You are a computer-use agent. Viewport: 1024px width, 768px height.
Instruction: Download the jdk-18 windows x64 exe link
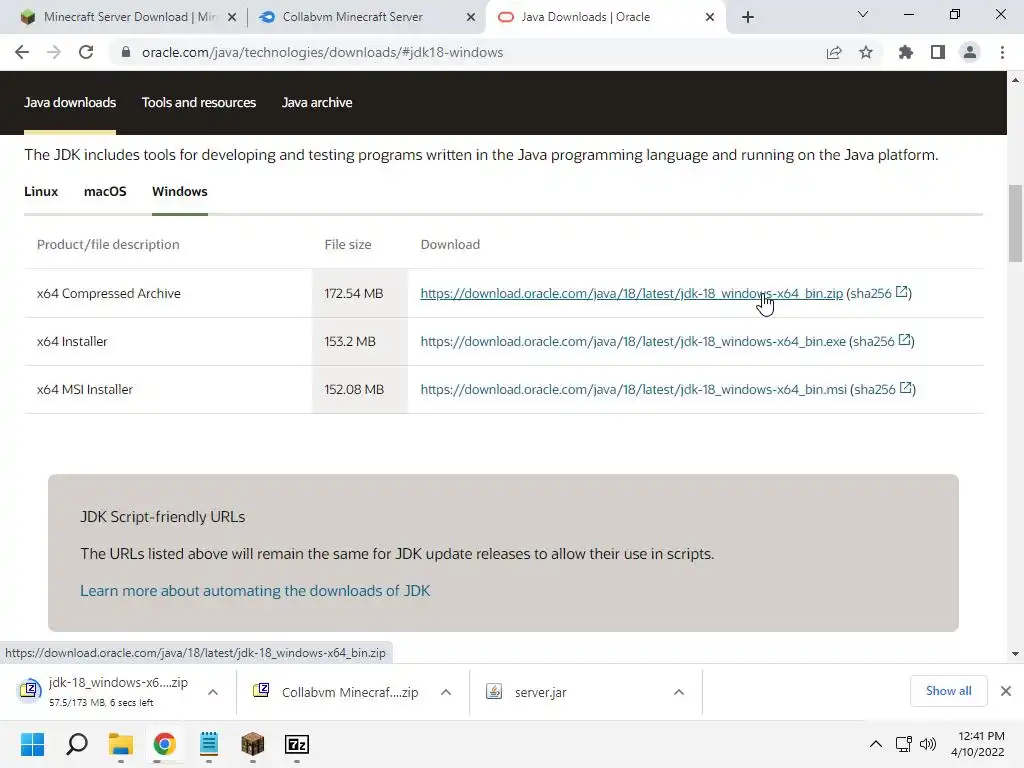[x=633, y=341]
